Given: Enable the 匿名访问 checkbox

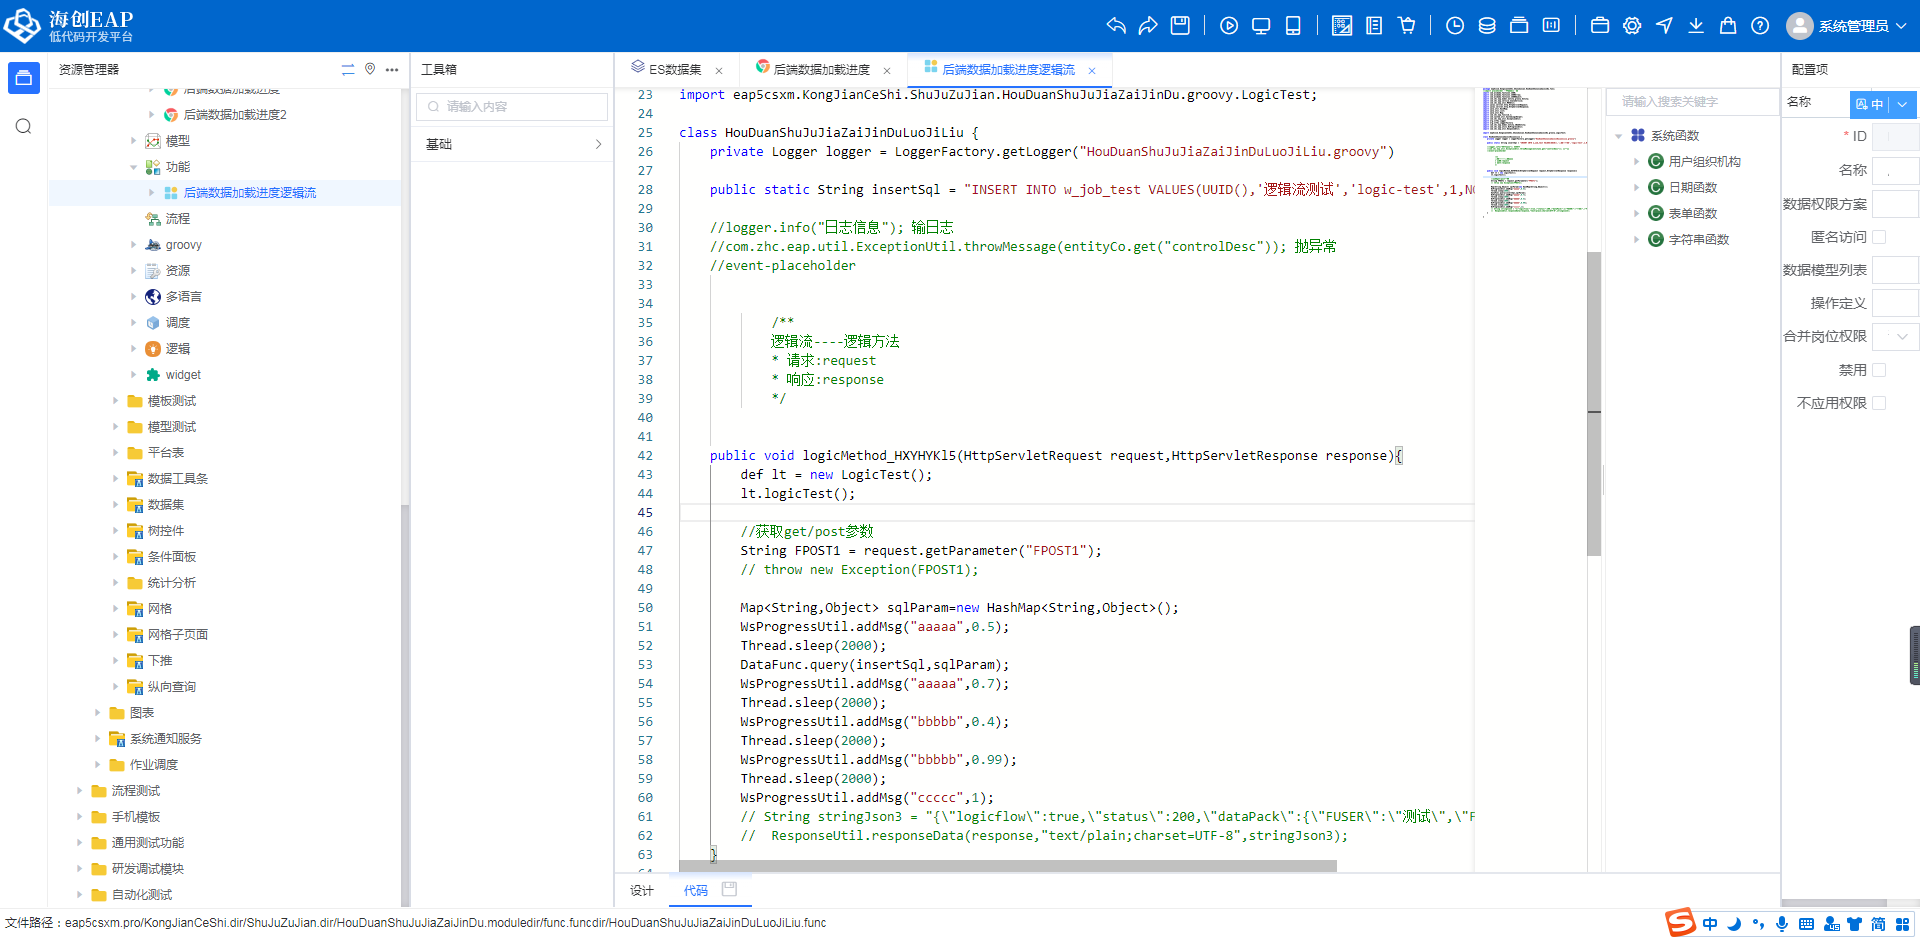Looking at the screenshot, I should tap(1879, 237).
